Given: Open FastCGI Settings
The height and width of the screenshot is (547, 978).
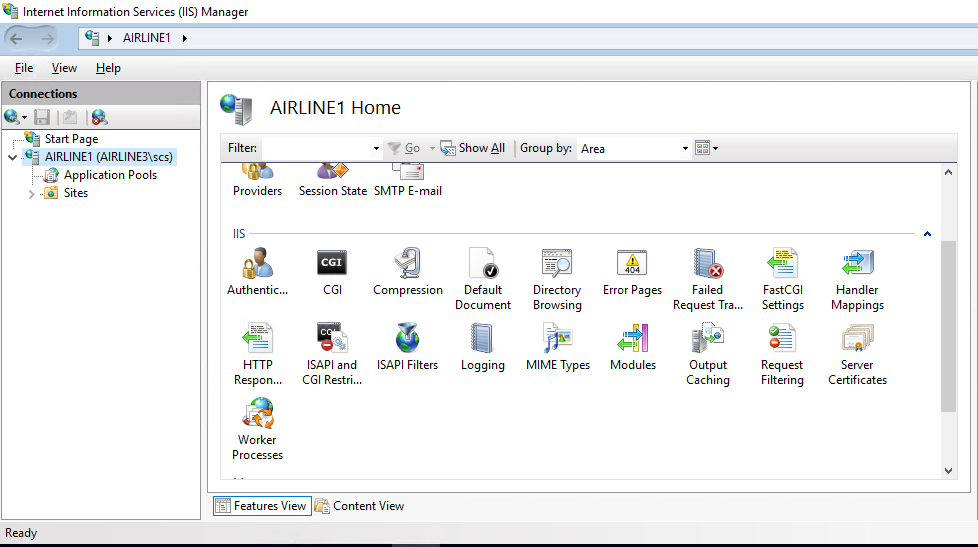Looking at the screenshot, I should tap(783, 279).
